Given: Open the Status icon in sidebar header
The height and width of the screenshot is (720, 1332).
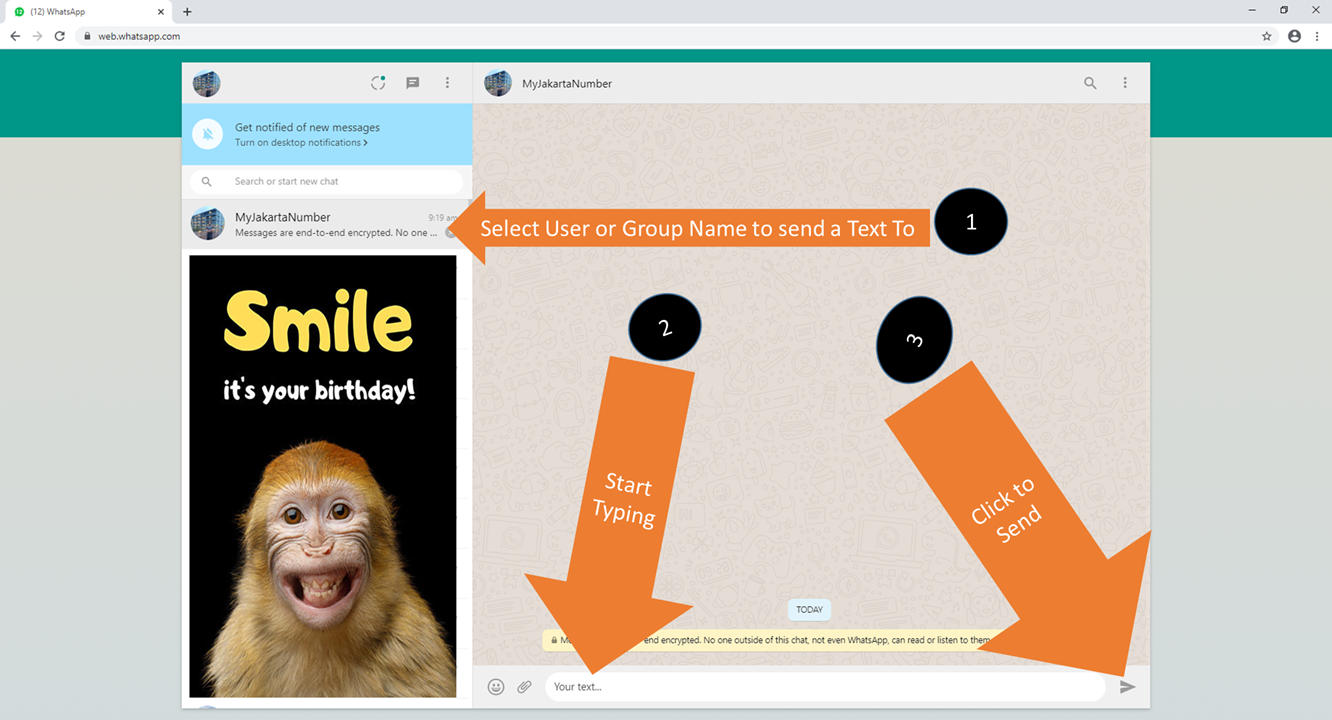Looking at the screenshot, I should tap(378, 83).
